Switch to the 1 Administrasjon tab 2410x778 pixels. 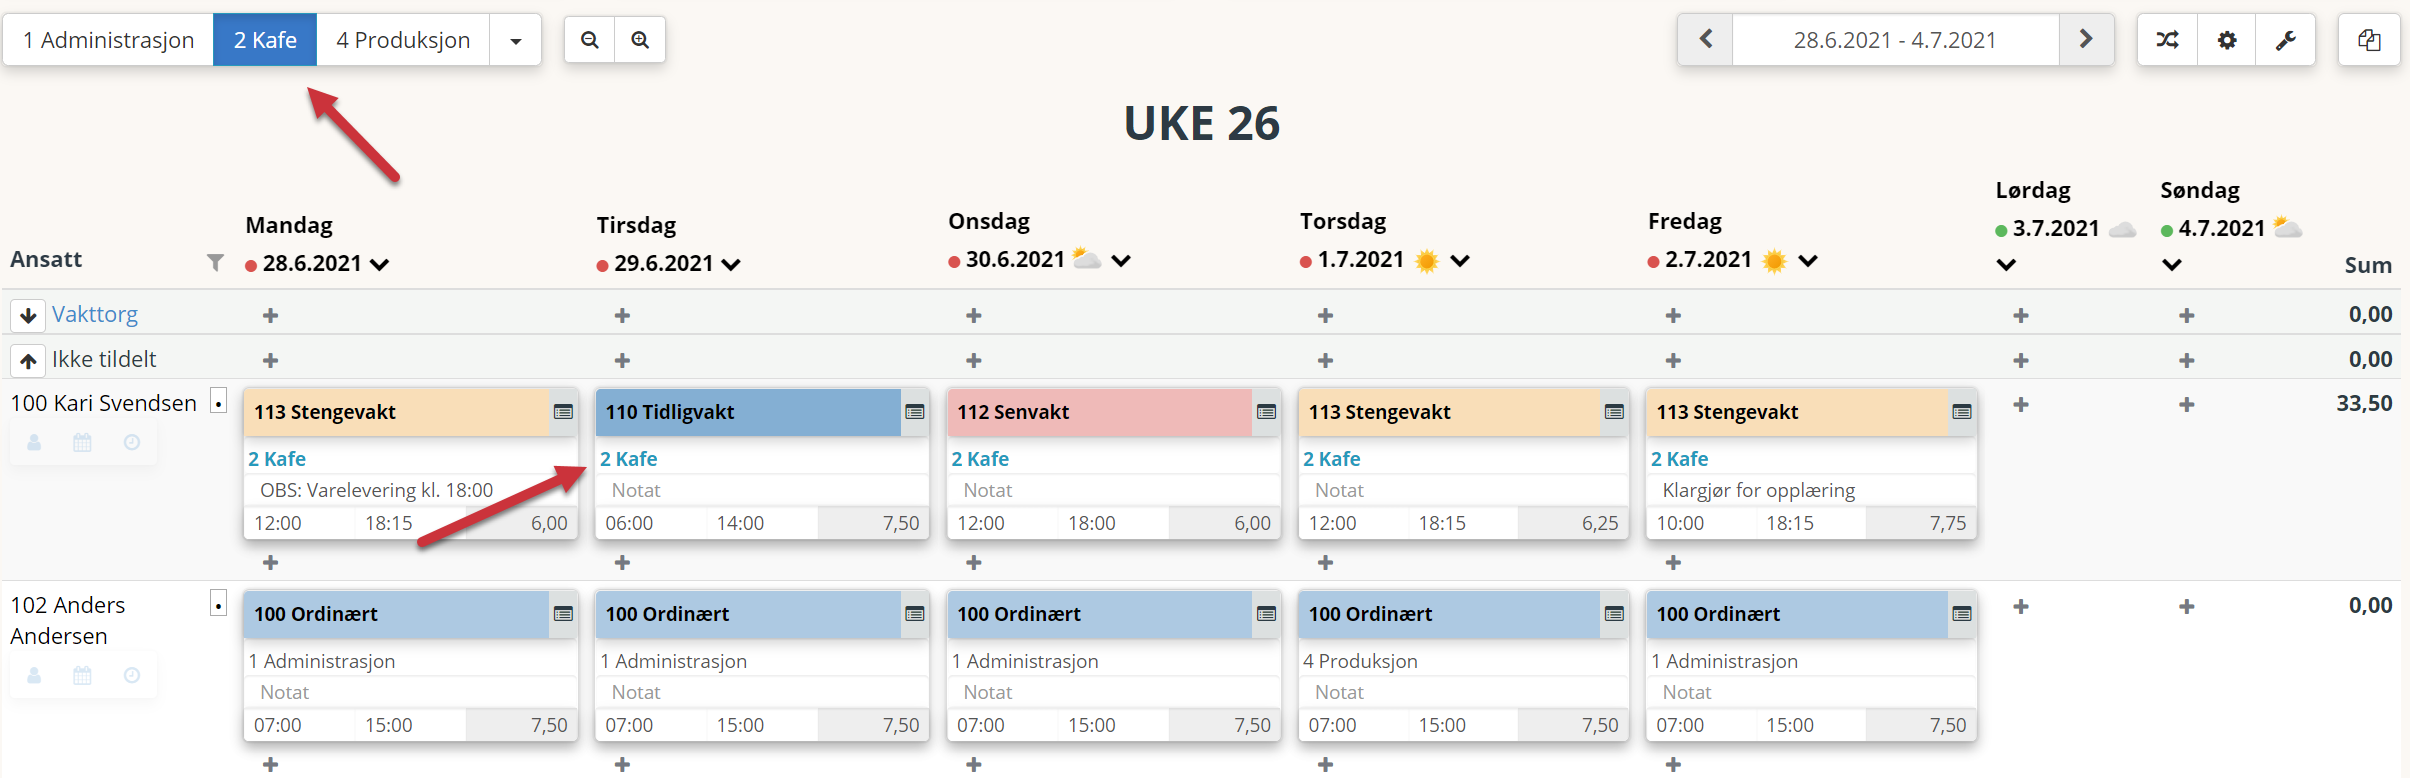tap(108, 40)
